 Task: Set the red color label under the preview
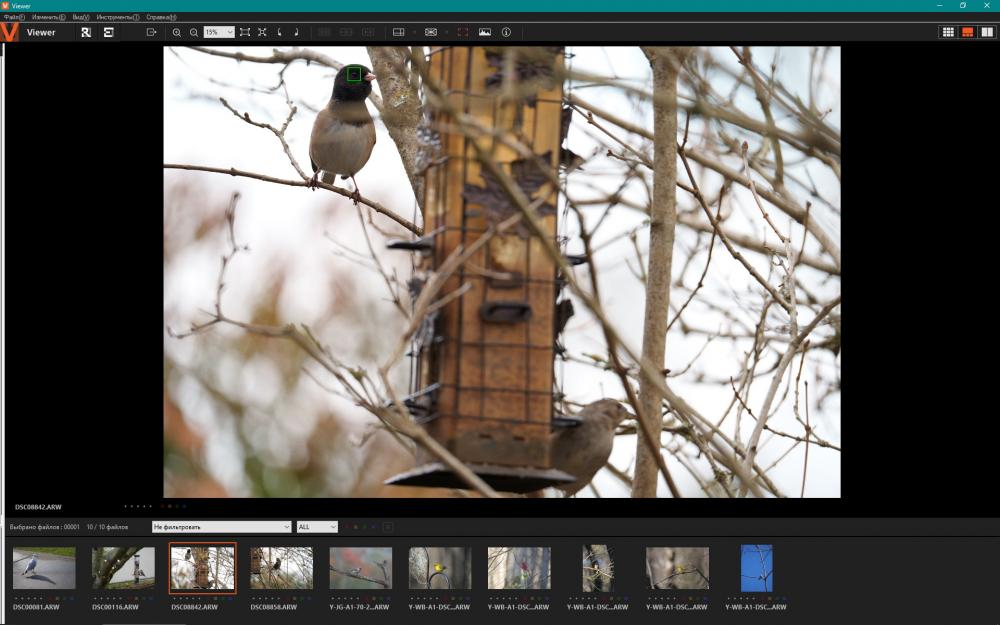tap(163, 506)
